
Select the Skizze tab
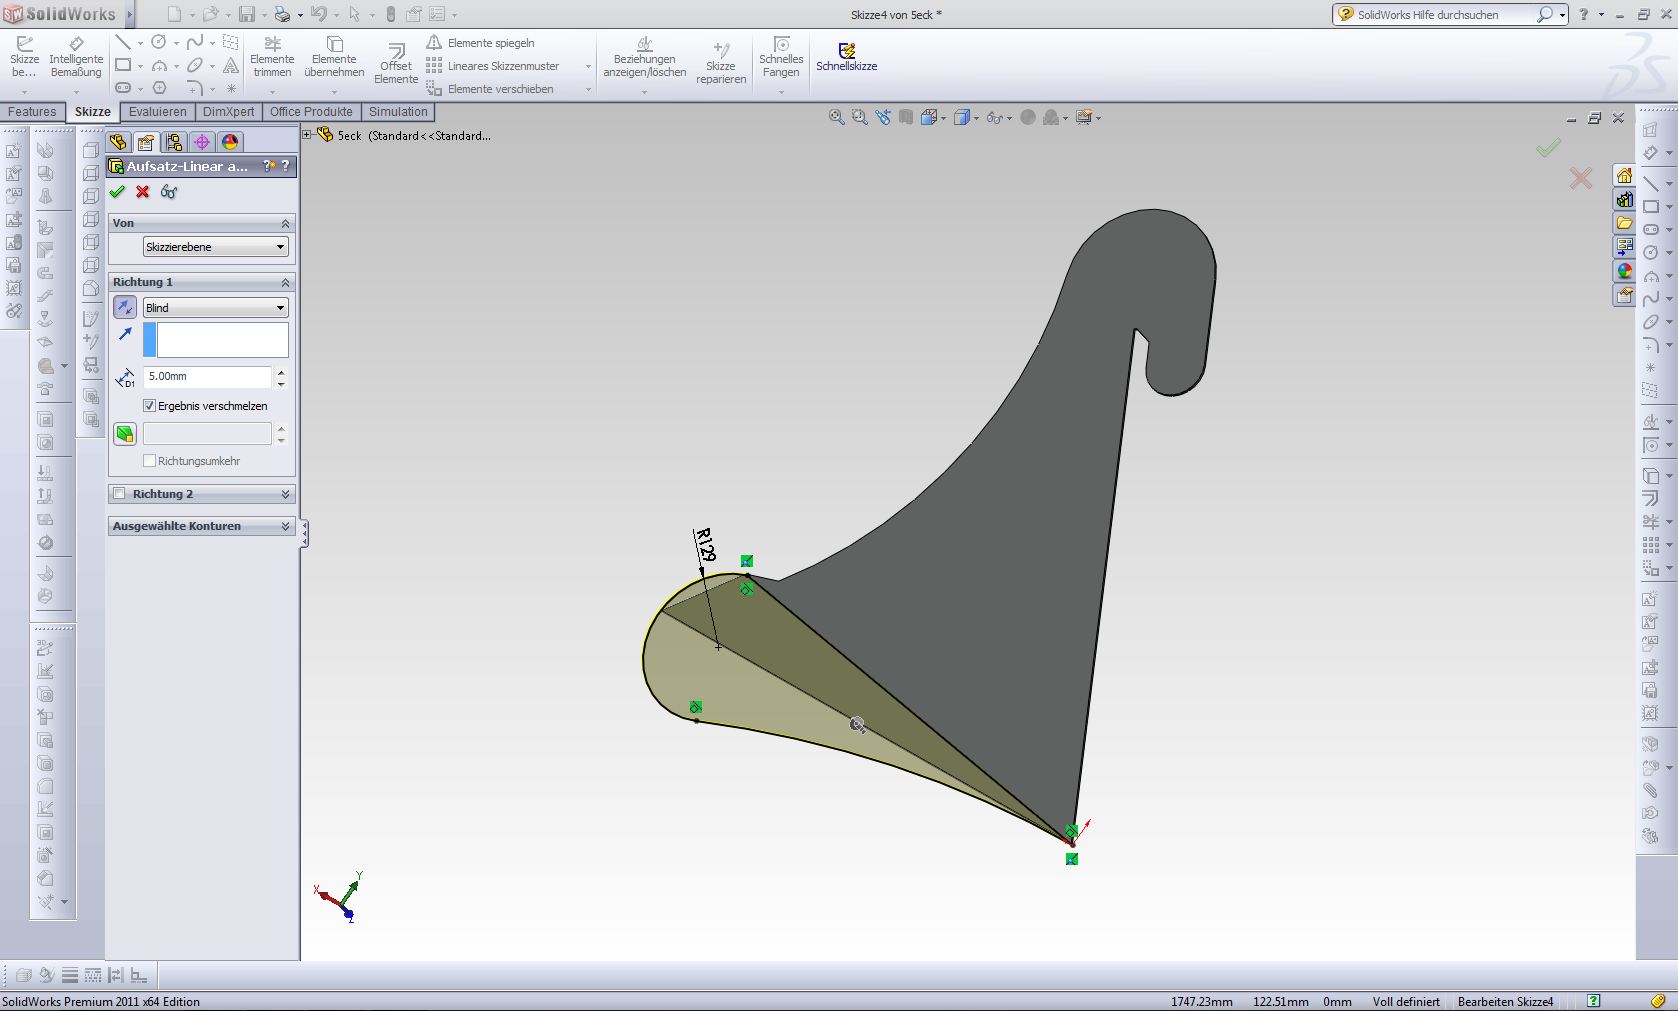[92, 112]
